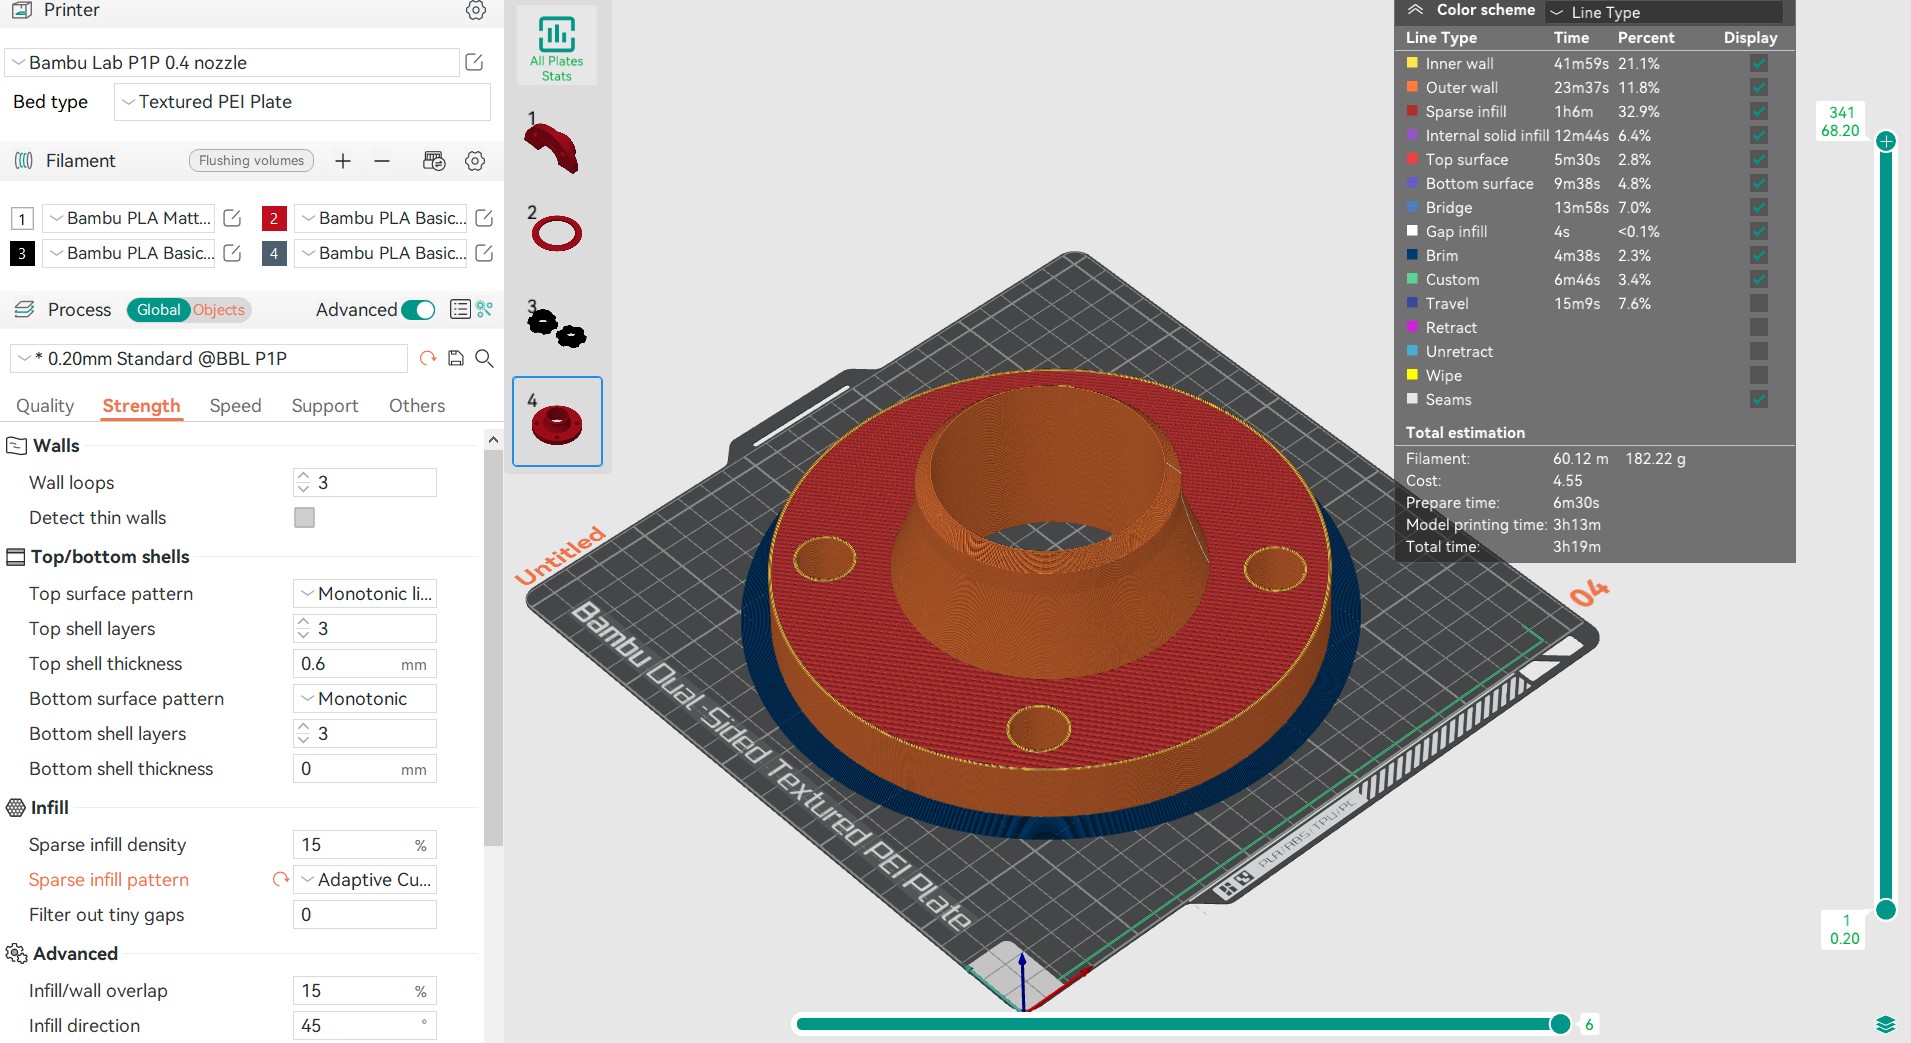Open the parameter table list icon

coord(460,310)
